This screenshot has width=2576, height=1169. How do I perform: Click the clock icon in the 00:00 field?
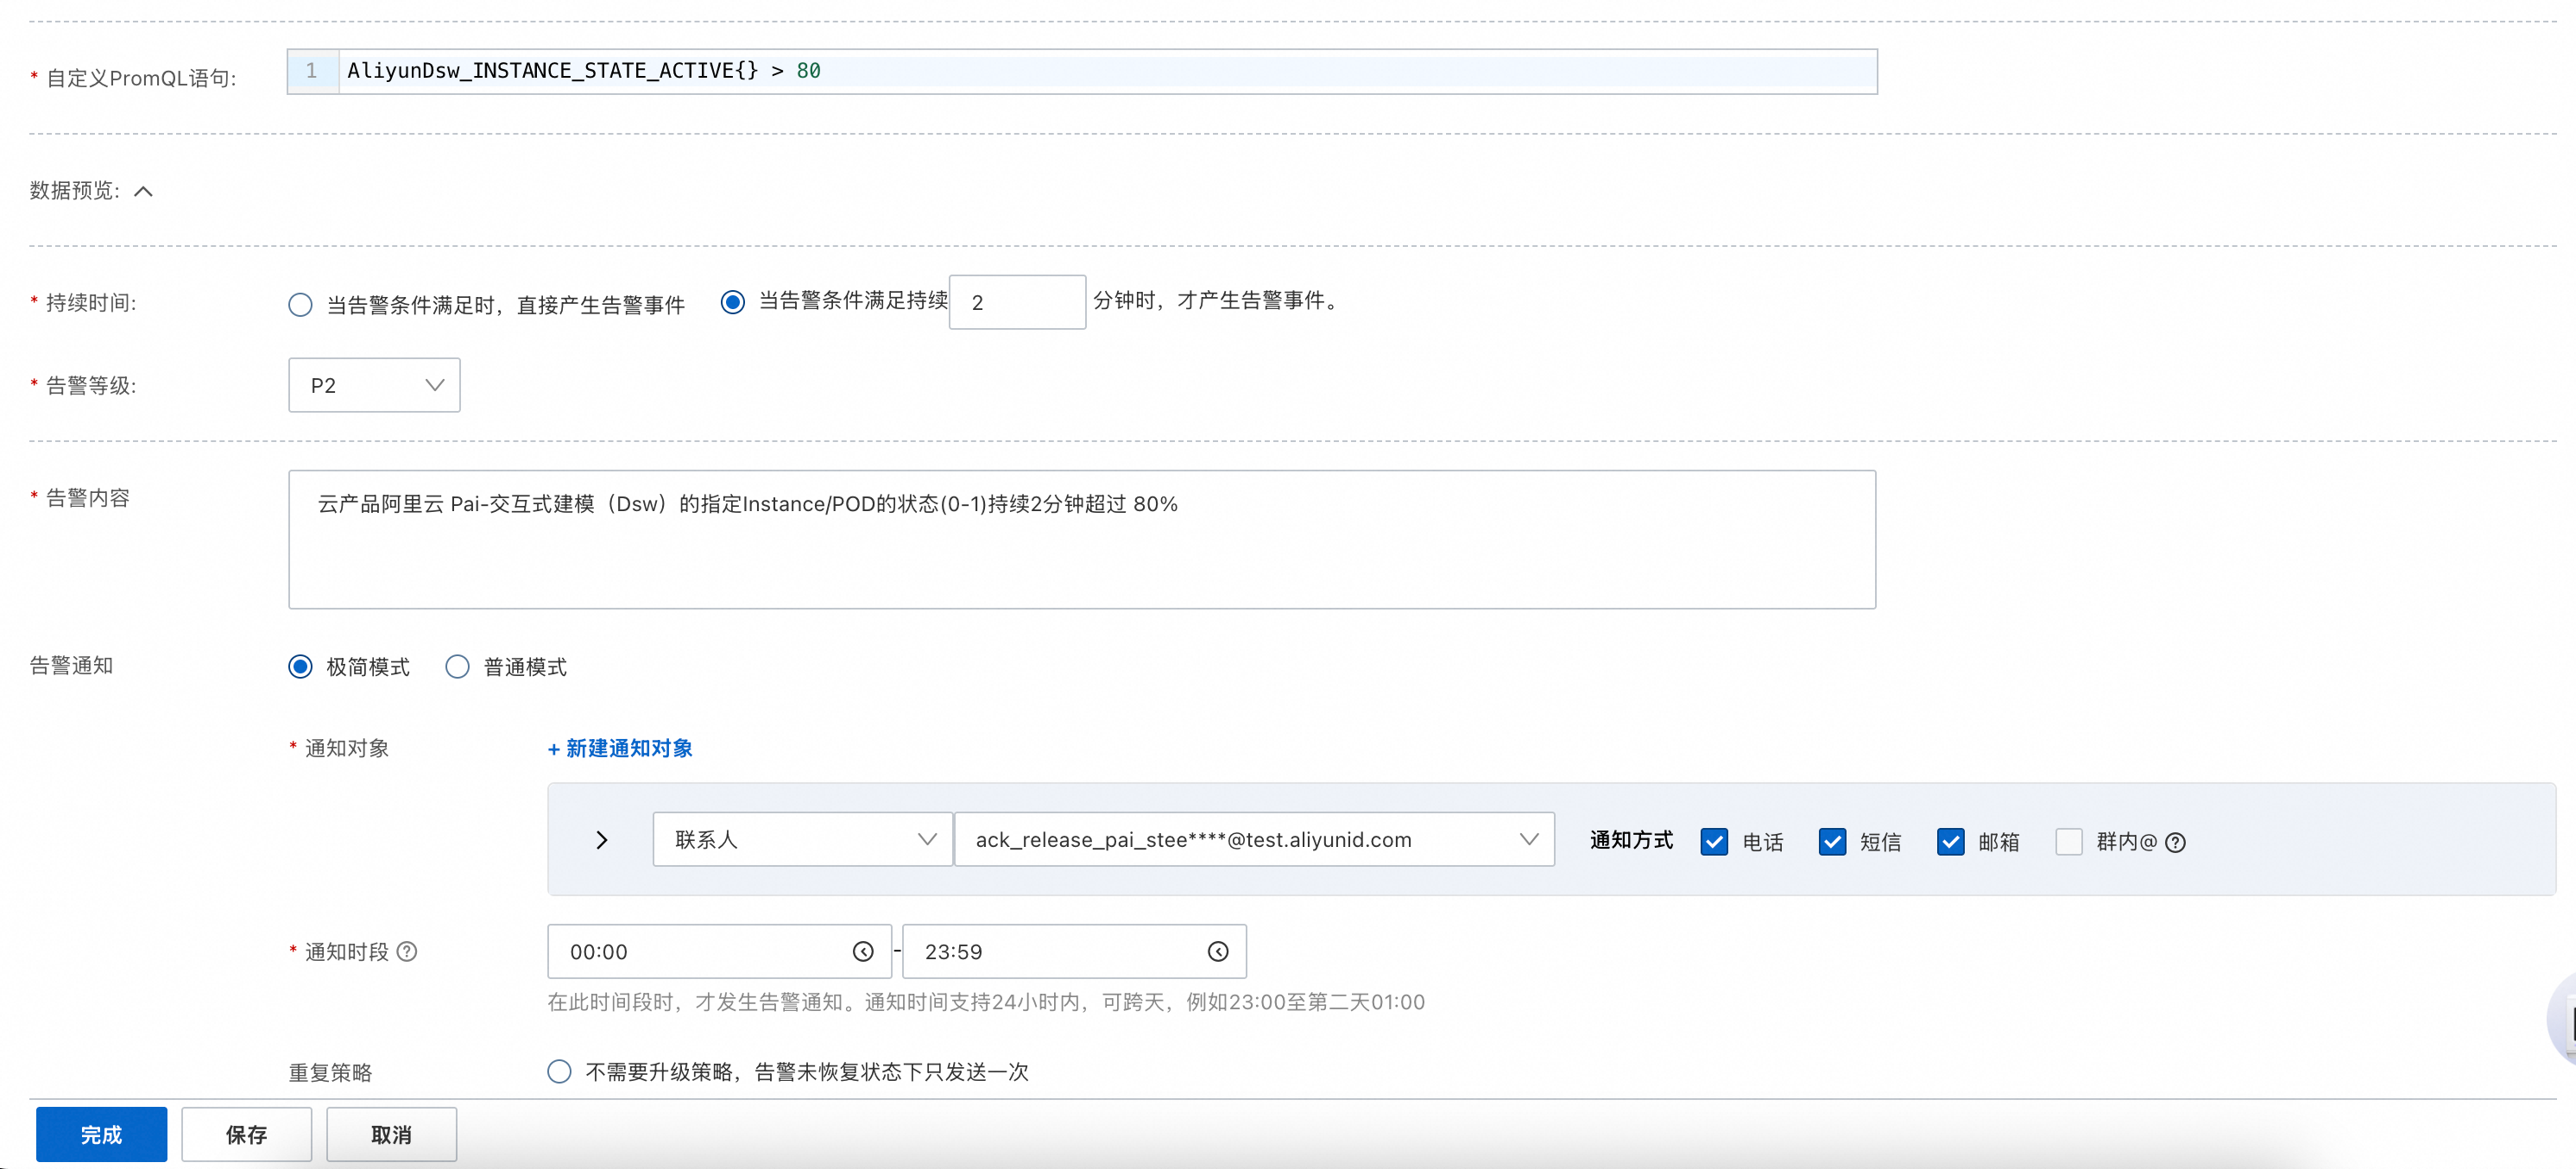click(x=862, y=951)
